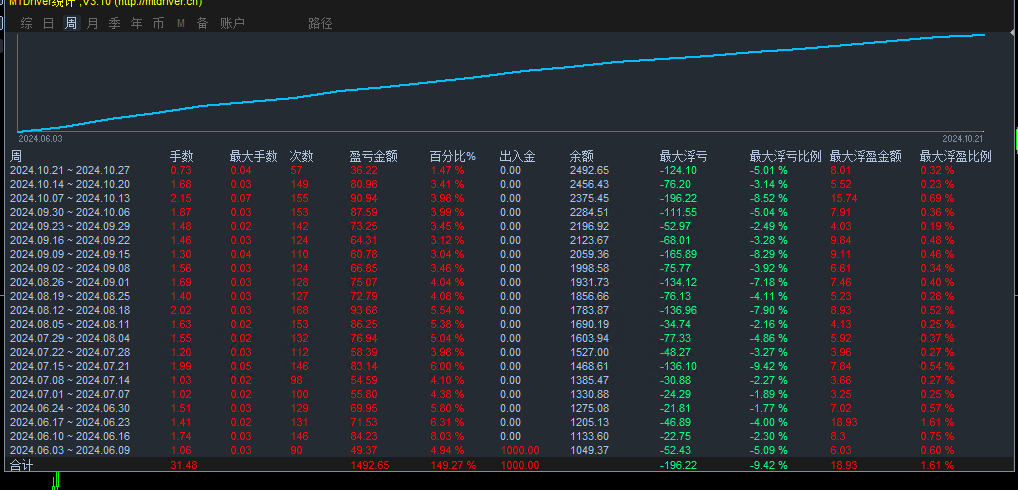
Task: Click balance value 1049.37
Action: pyautogui.click(x=590, y=450)
